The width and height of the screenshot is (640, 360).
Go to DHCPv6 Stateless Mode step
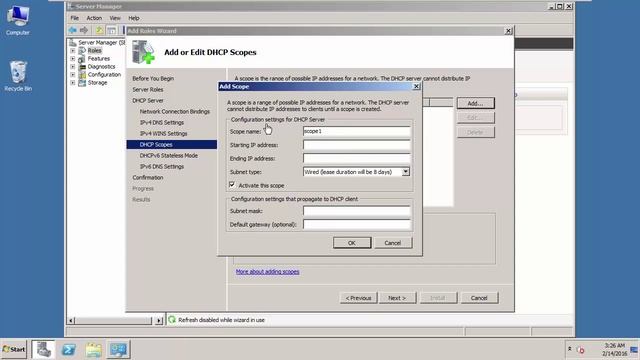click(x=169, y=156)
